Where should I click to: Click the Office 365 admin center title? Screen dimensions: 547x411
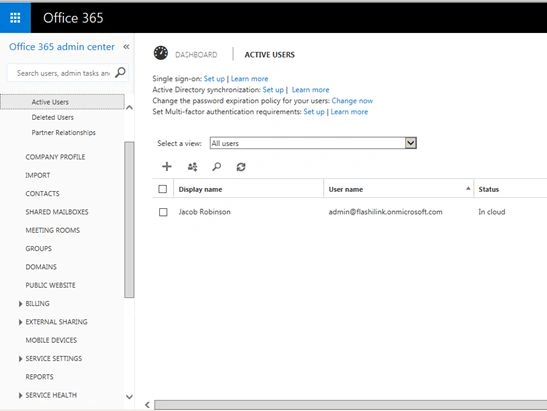click(x=62, y=47)
